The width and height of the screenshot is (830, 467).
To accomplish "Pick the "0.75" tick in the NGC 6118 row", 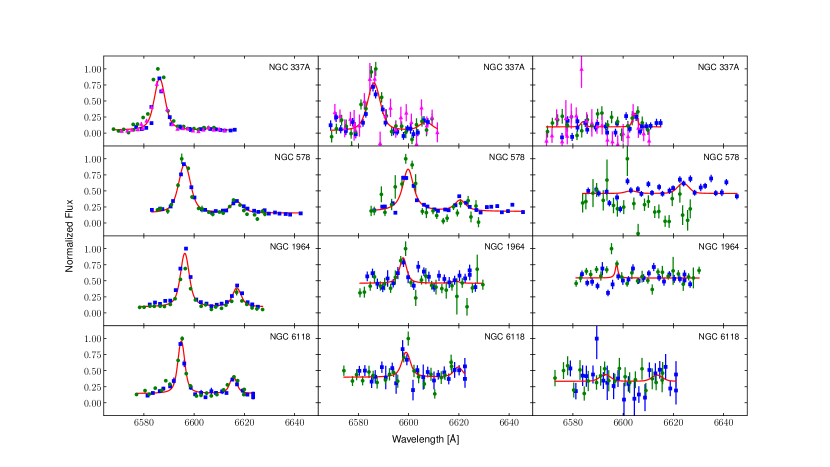I will 93,355.
